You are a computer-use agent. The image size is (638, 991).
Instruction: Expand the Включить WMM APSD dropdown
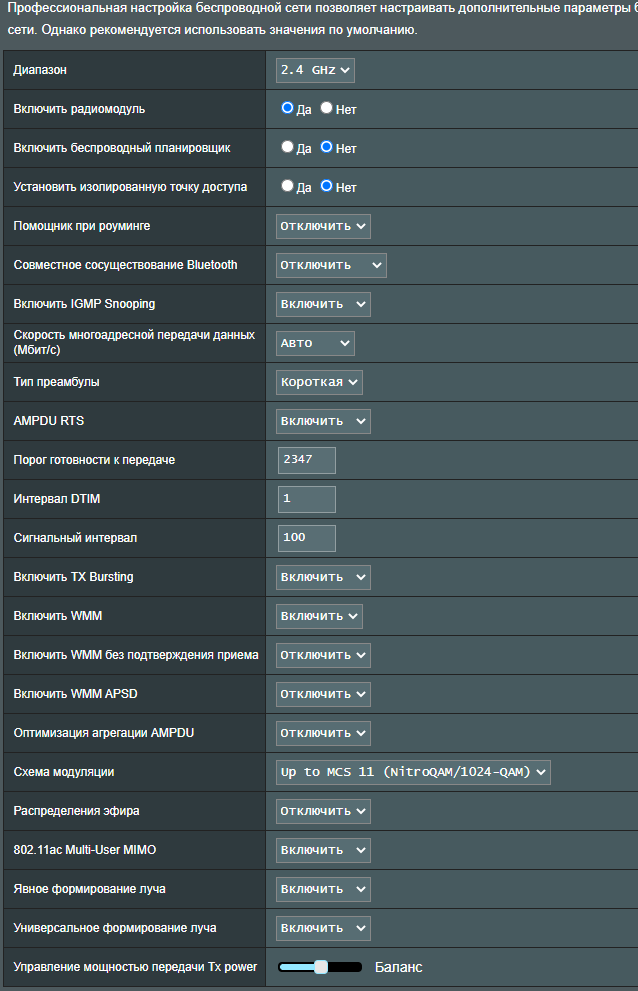323,694
